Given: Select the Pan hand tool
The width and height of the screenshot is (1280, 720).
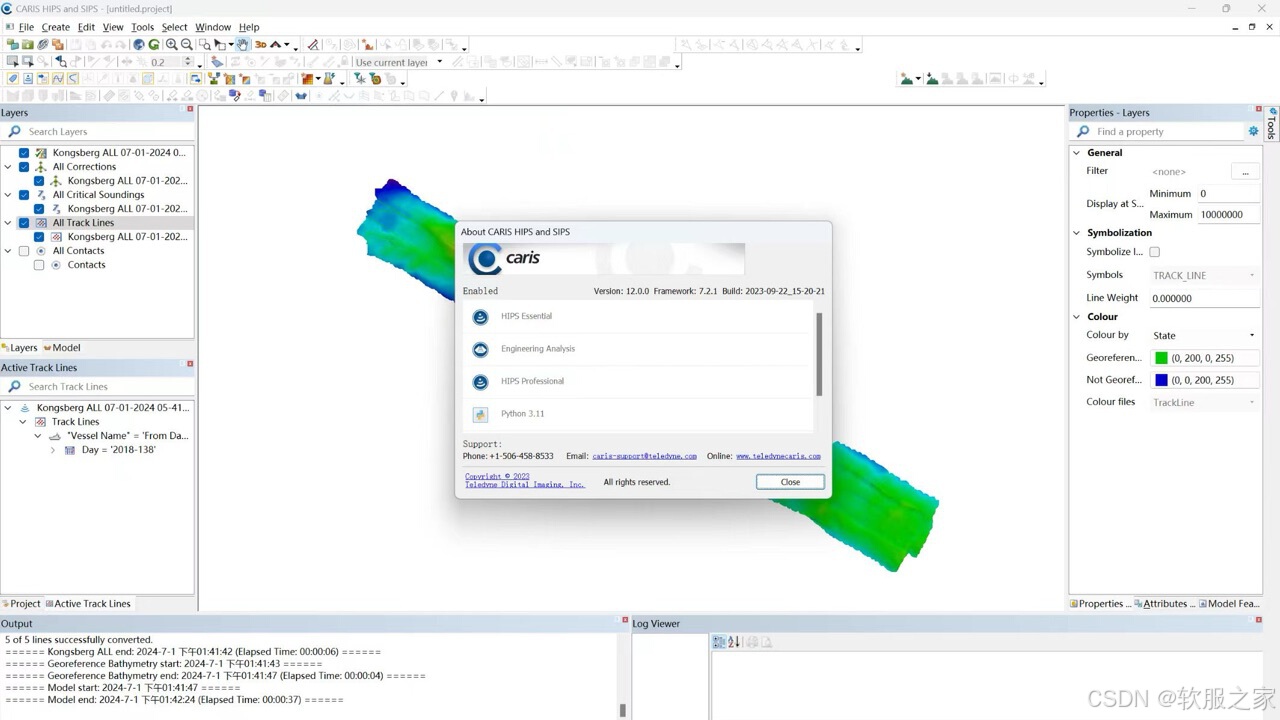Looking at the screenshot, I should [242, 44].
